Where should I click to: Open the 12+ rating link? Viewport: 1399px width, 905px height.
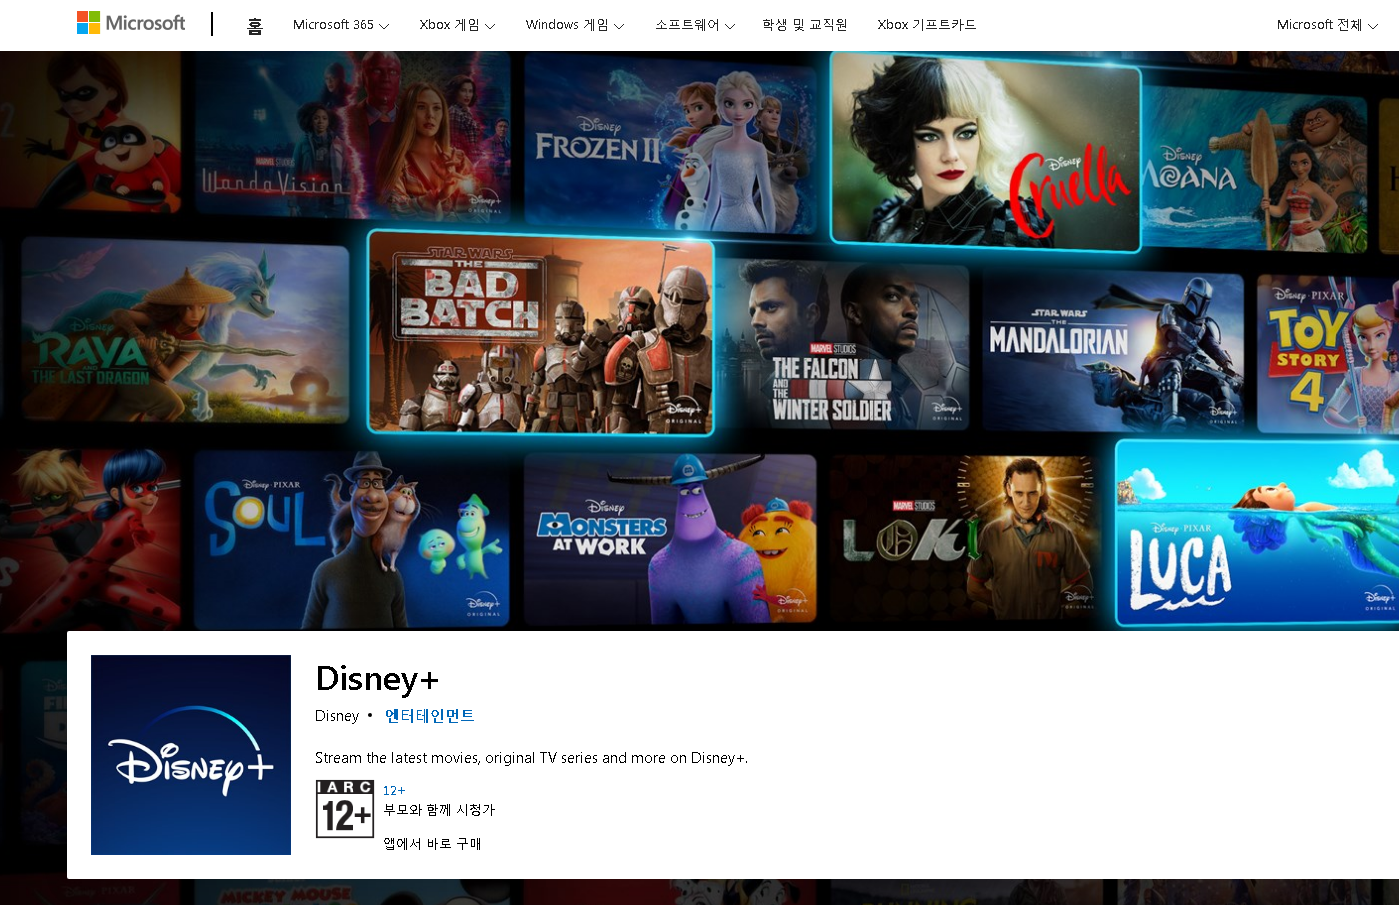394,790
